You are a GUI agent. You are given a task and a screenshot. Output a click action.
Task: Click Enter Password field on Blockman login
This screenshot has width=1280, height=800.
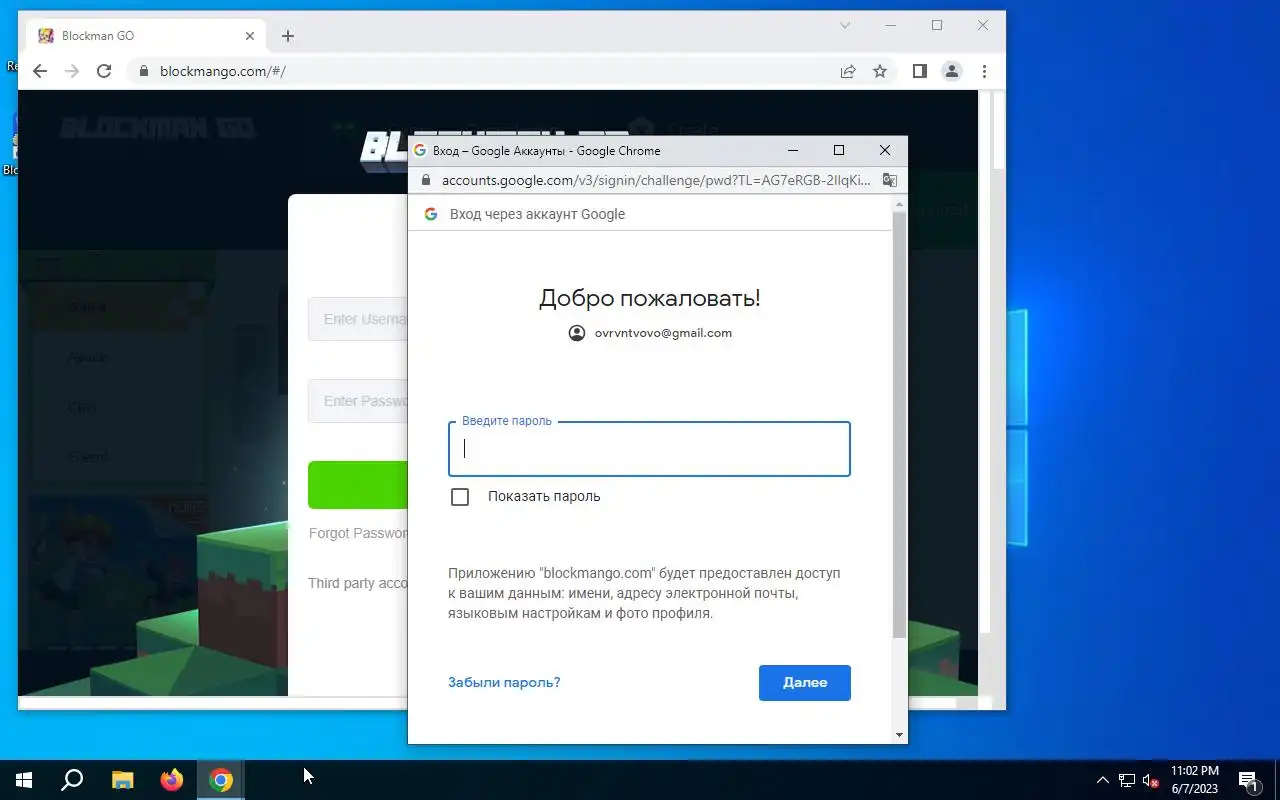point(358,401)
